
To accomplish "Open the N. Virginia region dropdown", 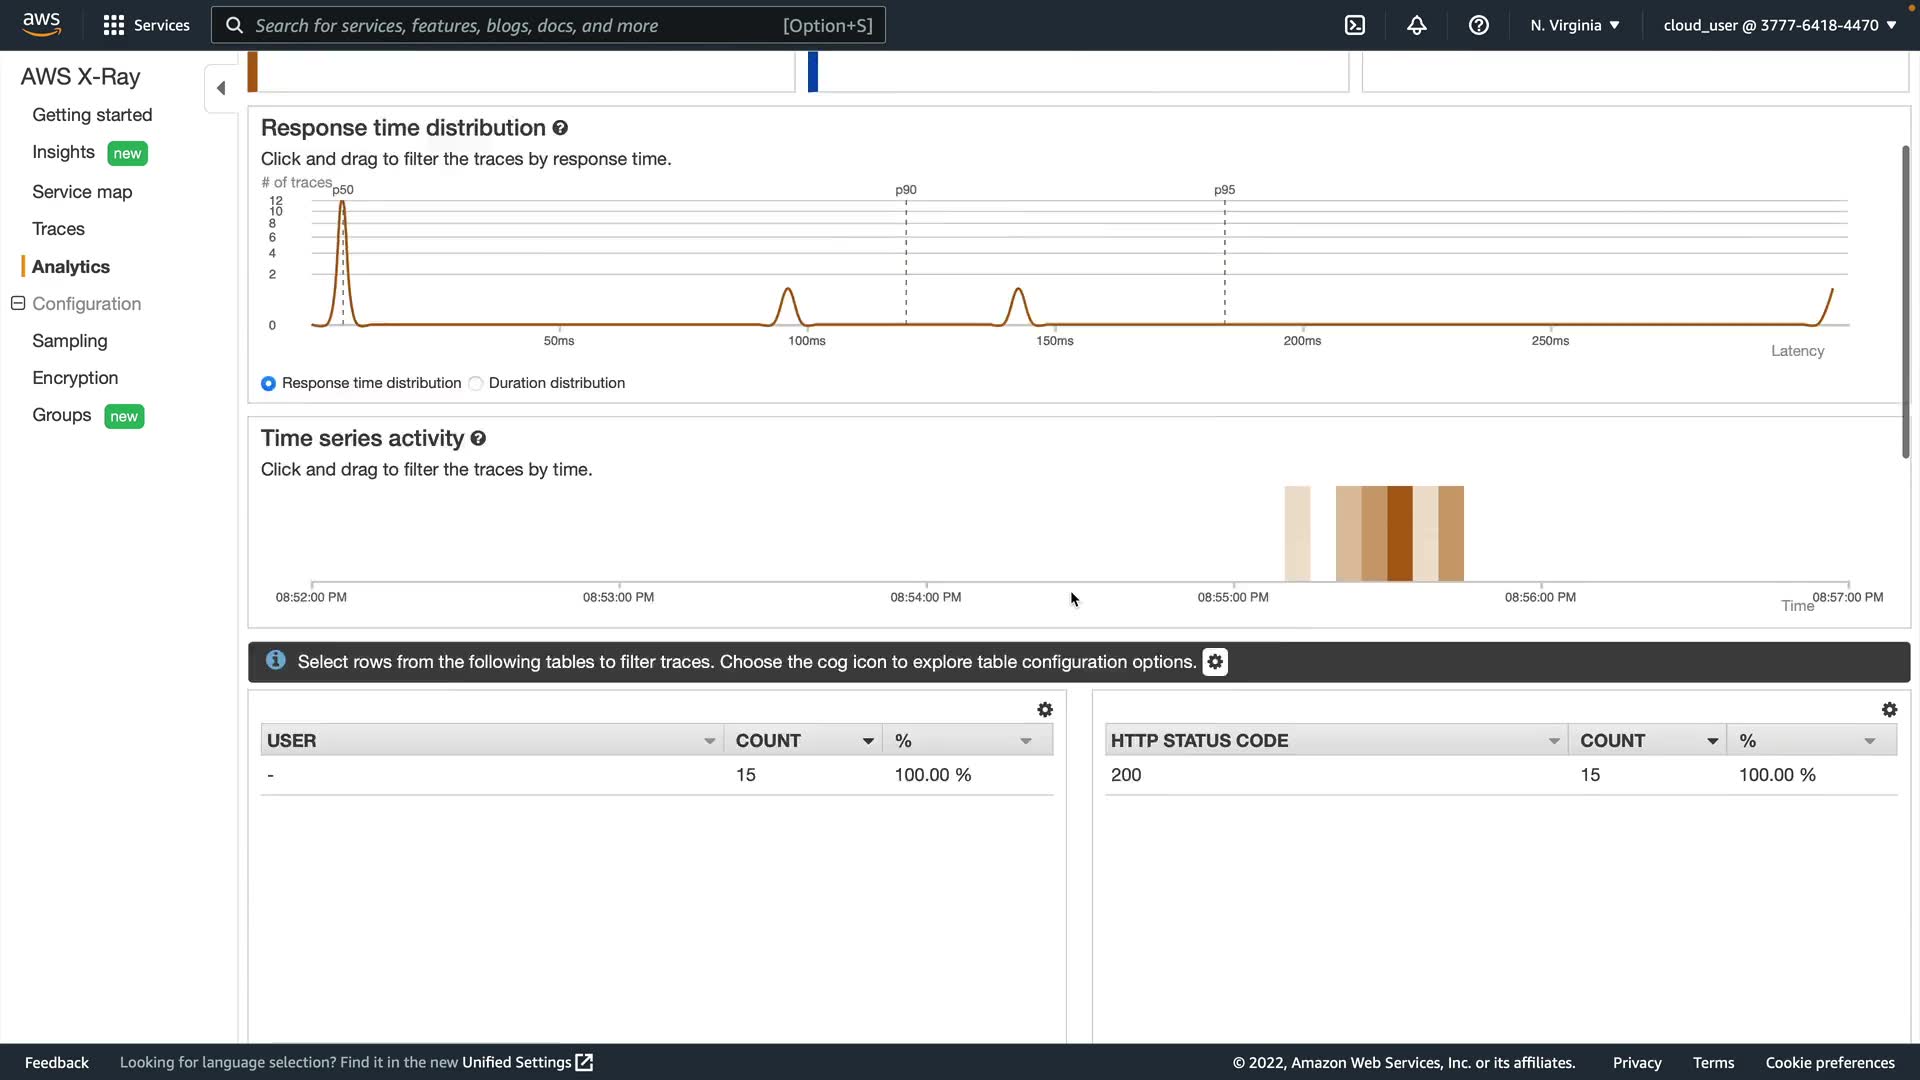I will (1574, 25).
